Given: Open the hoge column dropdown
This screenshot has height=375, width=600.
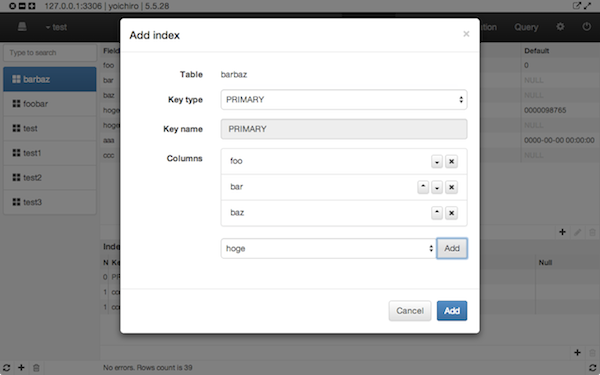Looking at the screenshot, I should (x=328, y=248).
